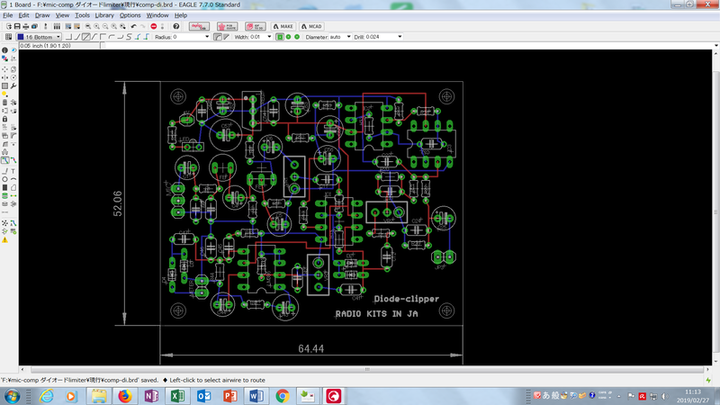This screenshot has width=720, height=405.
Task: Toggle the square via shape option
Action: [x=278, y=37]
